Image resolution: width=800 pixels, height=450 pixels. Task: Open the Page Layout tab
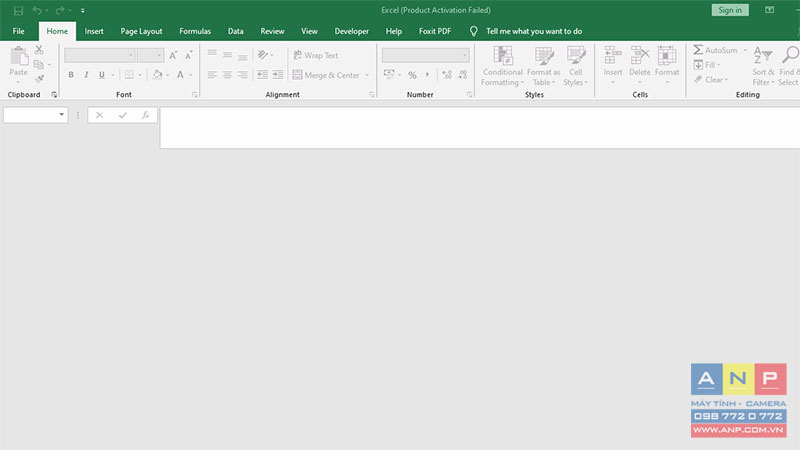pyautogui.click(x=141, y=31)
